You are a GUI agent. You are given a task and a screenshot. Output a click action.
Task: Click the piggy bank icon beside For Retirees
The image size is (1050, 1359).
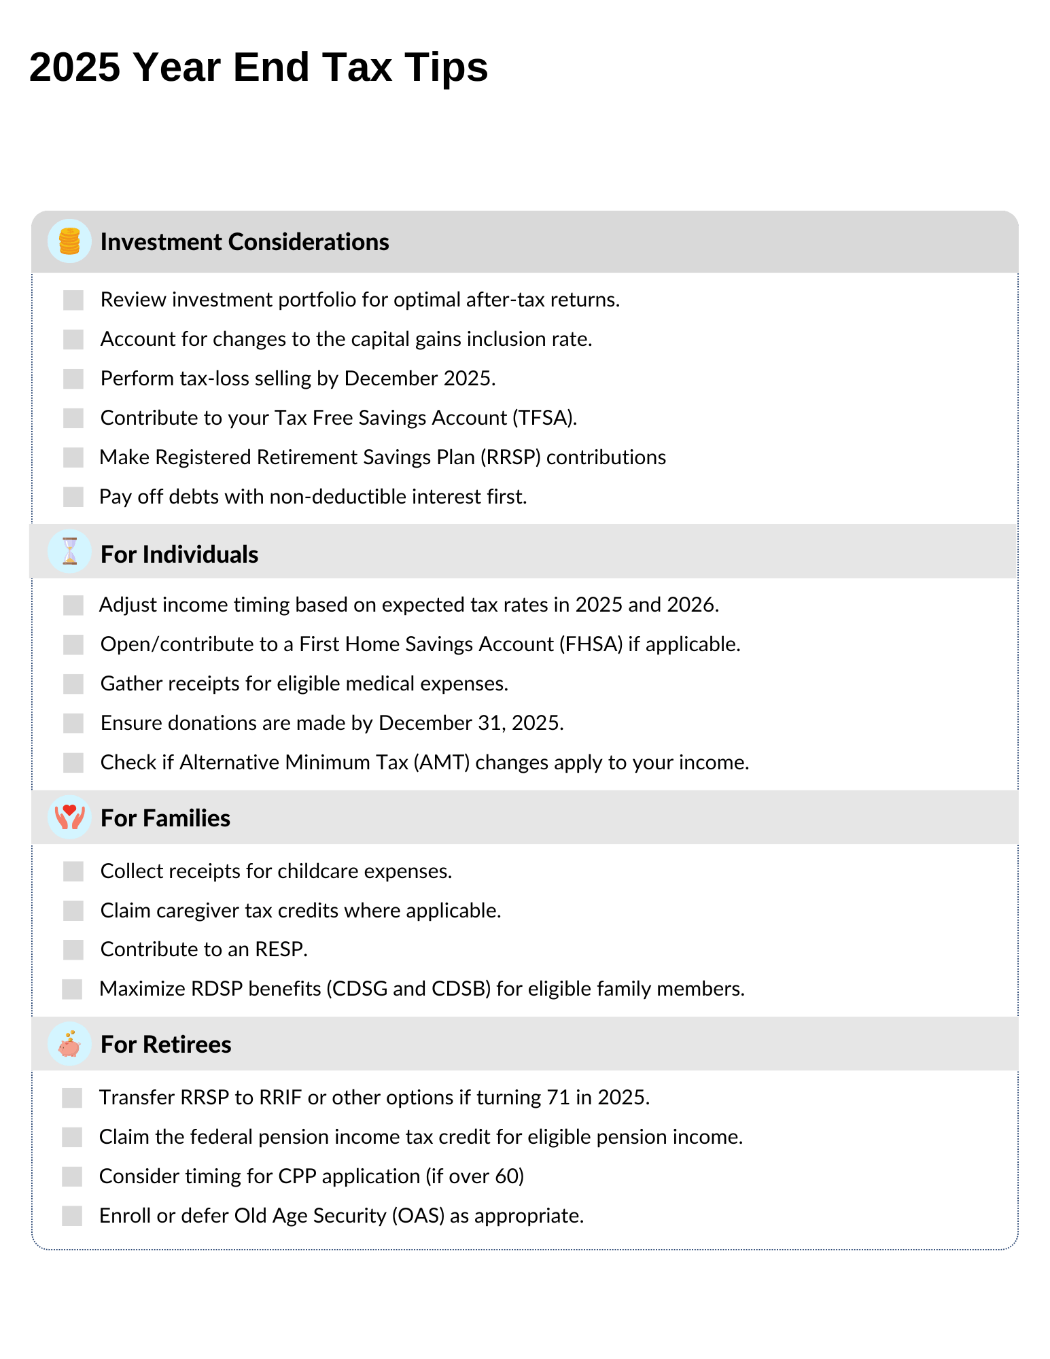pyautogui.click(x=69, y=1044)
